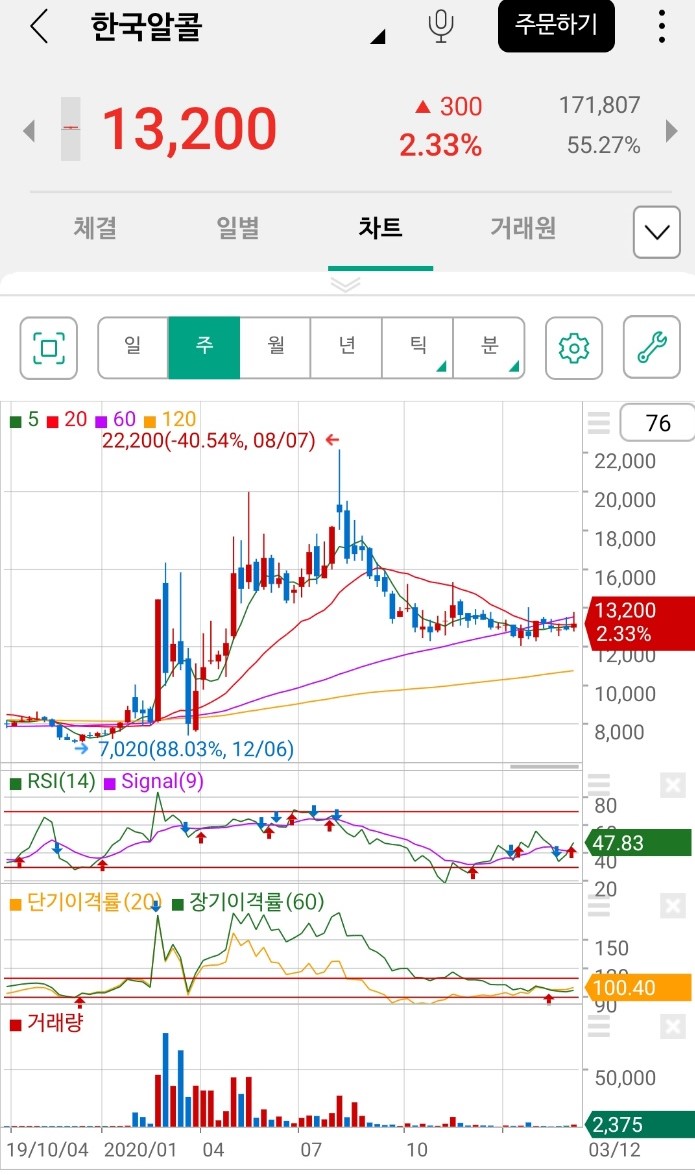Image resolution: width=695 pixels, height=1175 pixels.
Task: Close the volume (거래량) indicator panel
Action: (673, 1027)
